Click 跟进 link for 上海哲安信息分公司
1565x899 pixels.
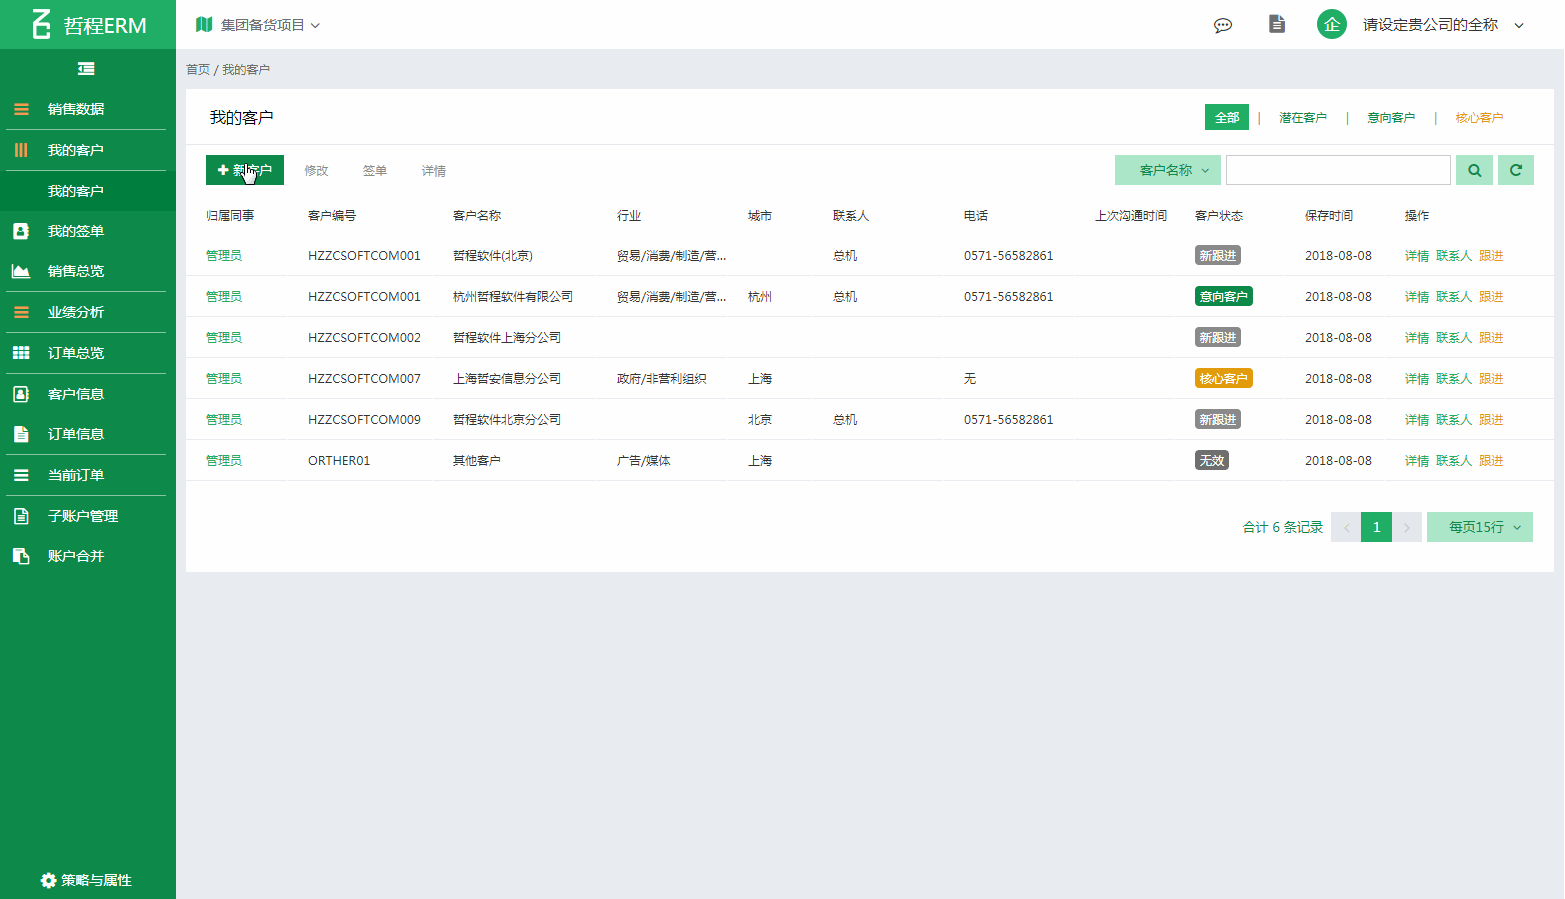coord(1490,379)
